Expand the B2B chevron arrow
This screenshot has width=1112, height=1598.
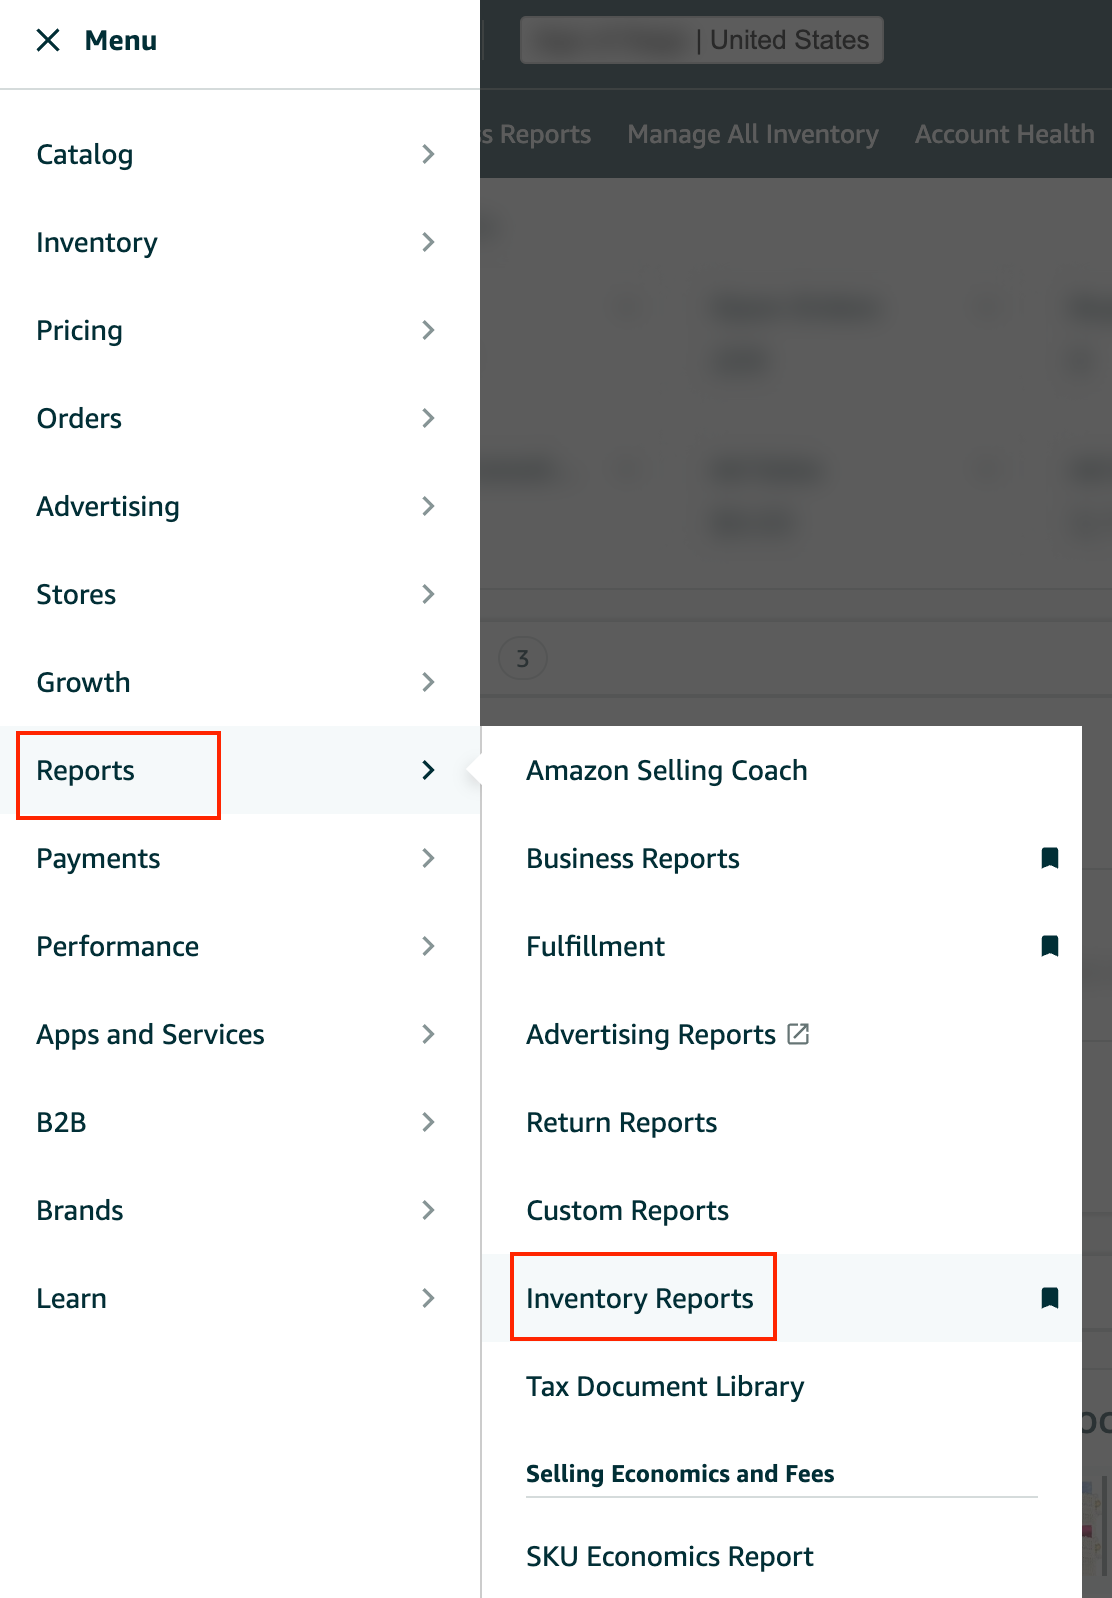tap(428, 1122)
